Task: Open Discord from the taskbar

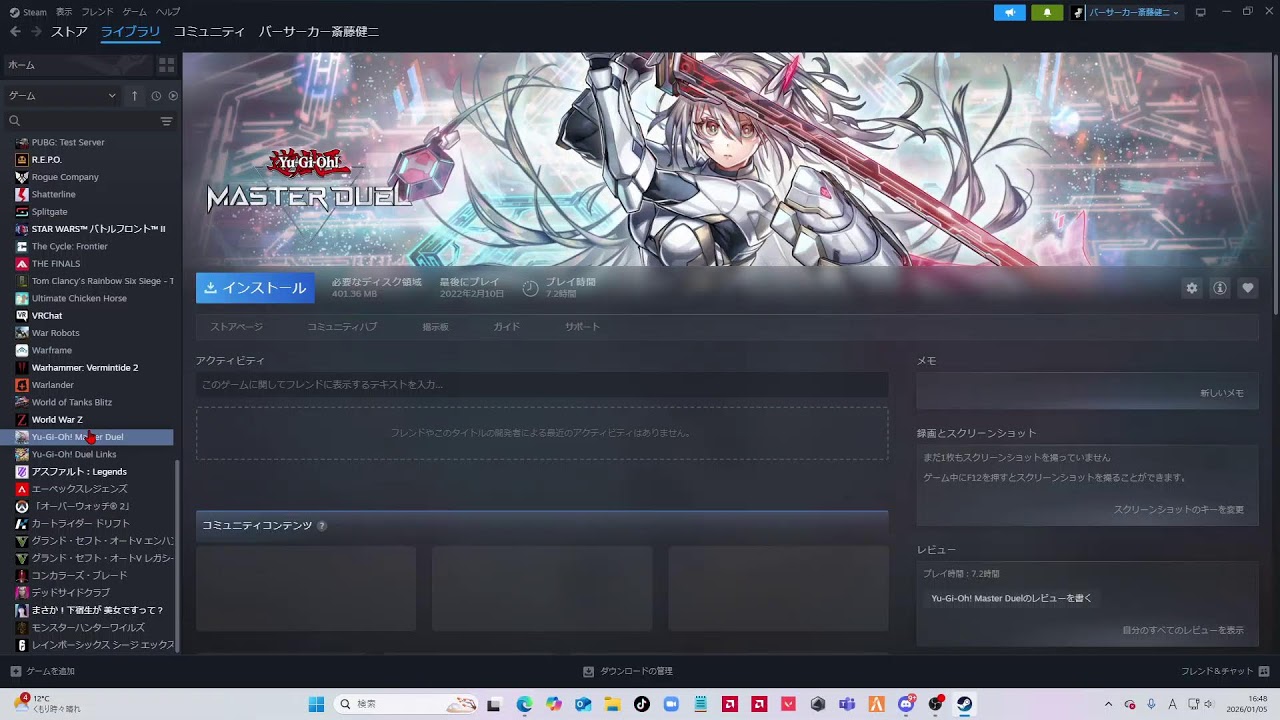Action: coord(906,704)
